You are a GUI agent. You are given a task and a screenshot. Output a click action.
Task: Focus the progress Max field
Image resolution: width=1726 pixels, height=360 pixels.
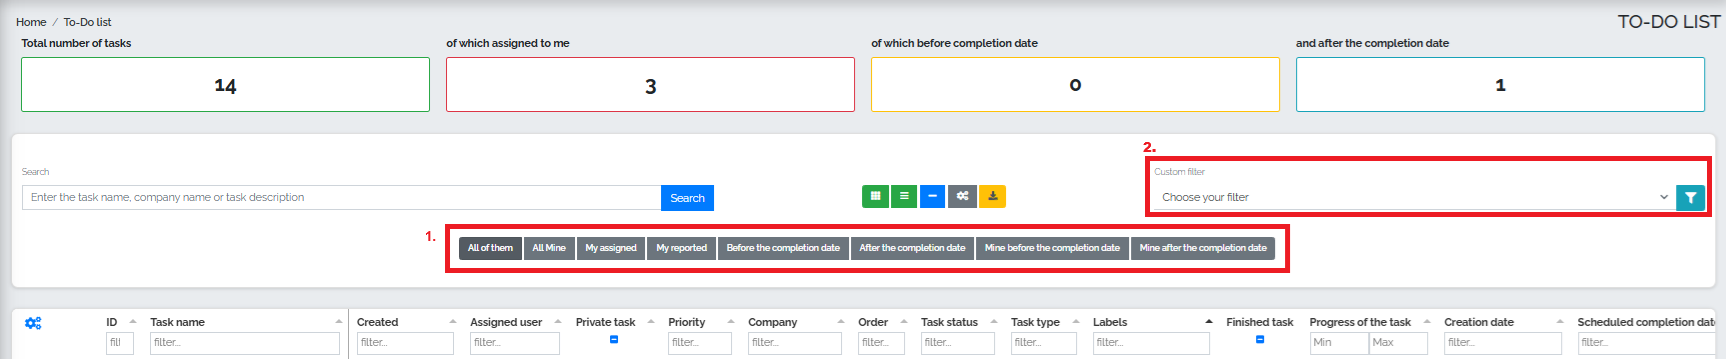1398,343
